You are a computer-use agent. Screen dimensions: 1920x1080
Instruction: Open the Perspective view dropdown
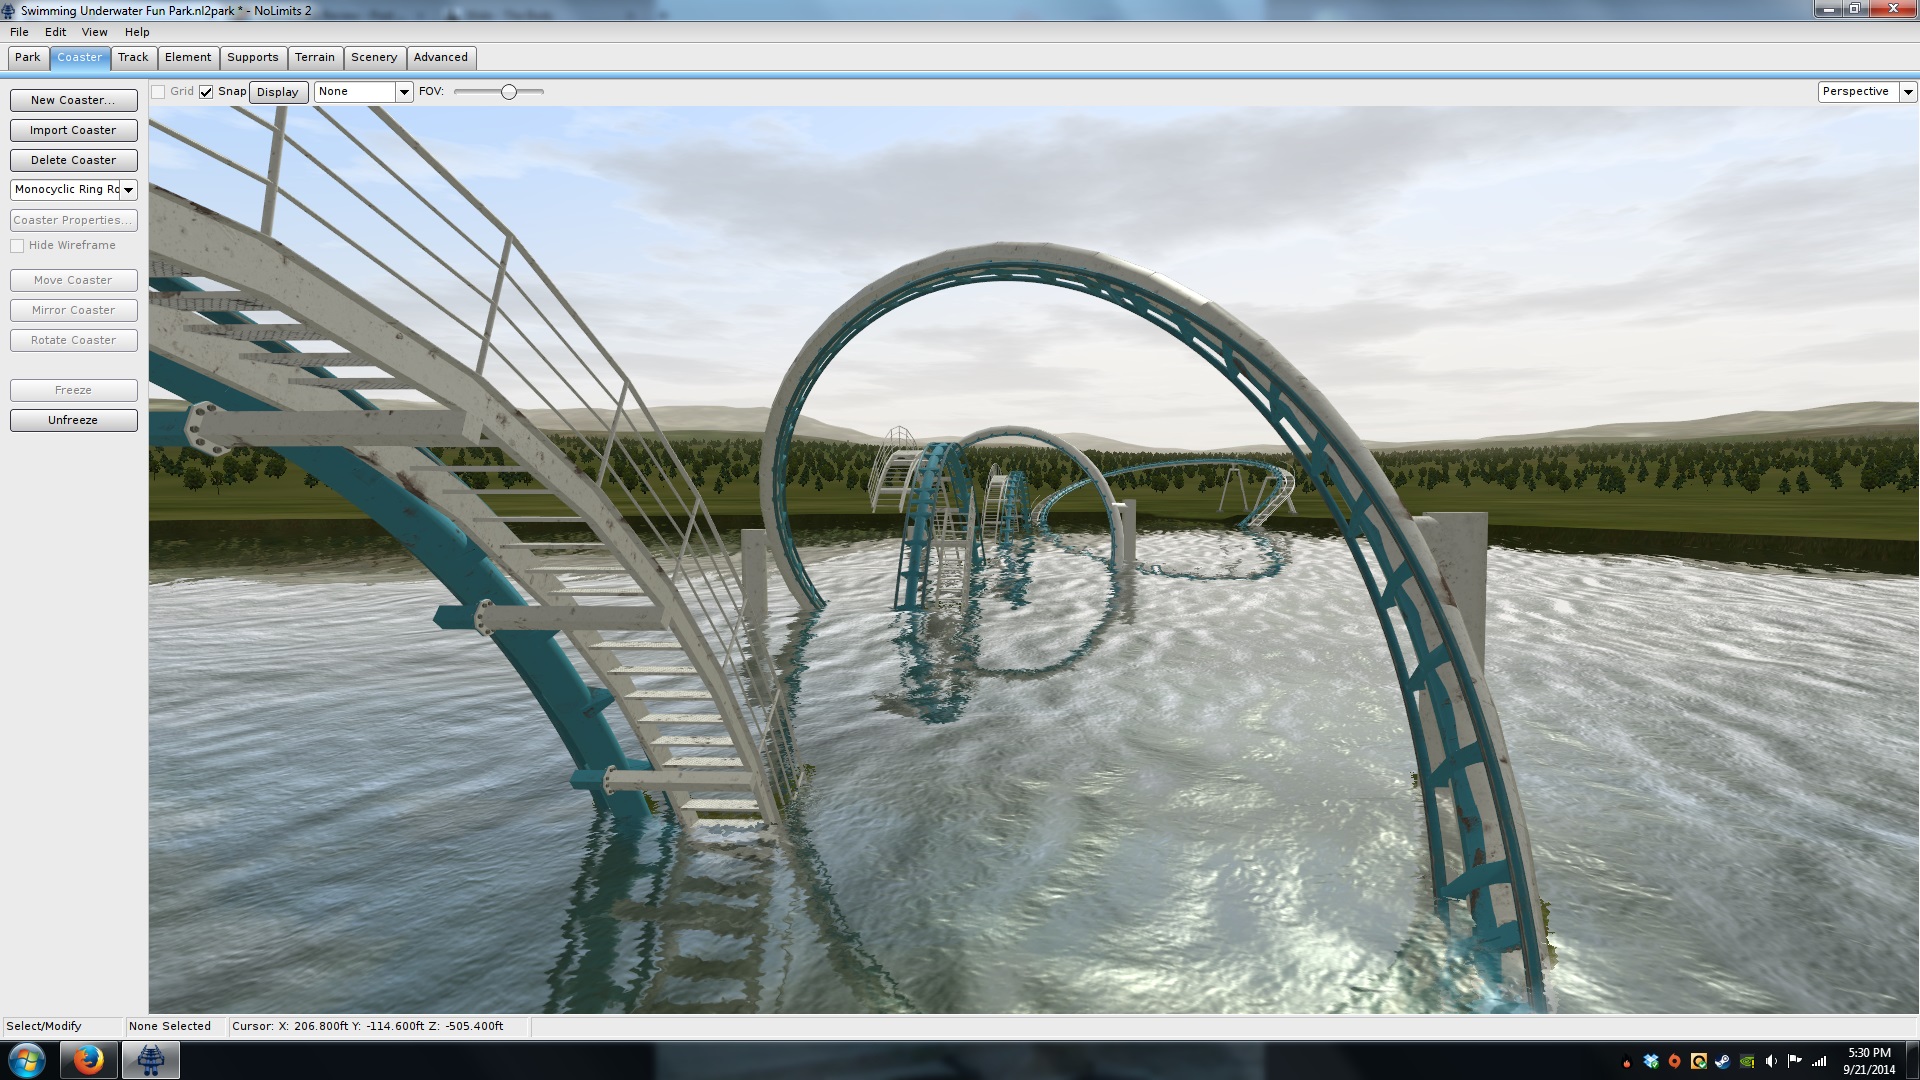coord(1908,92)
